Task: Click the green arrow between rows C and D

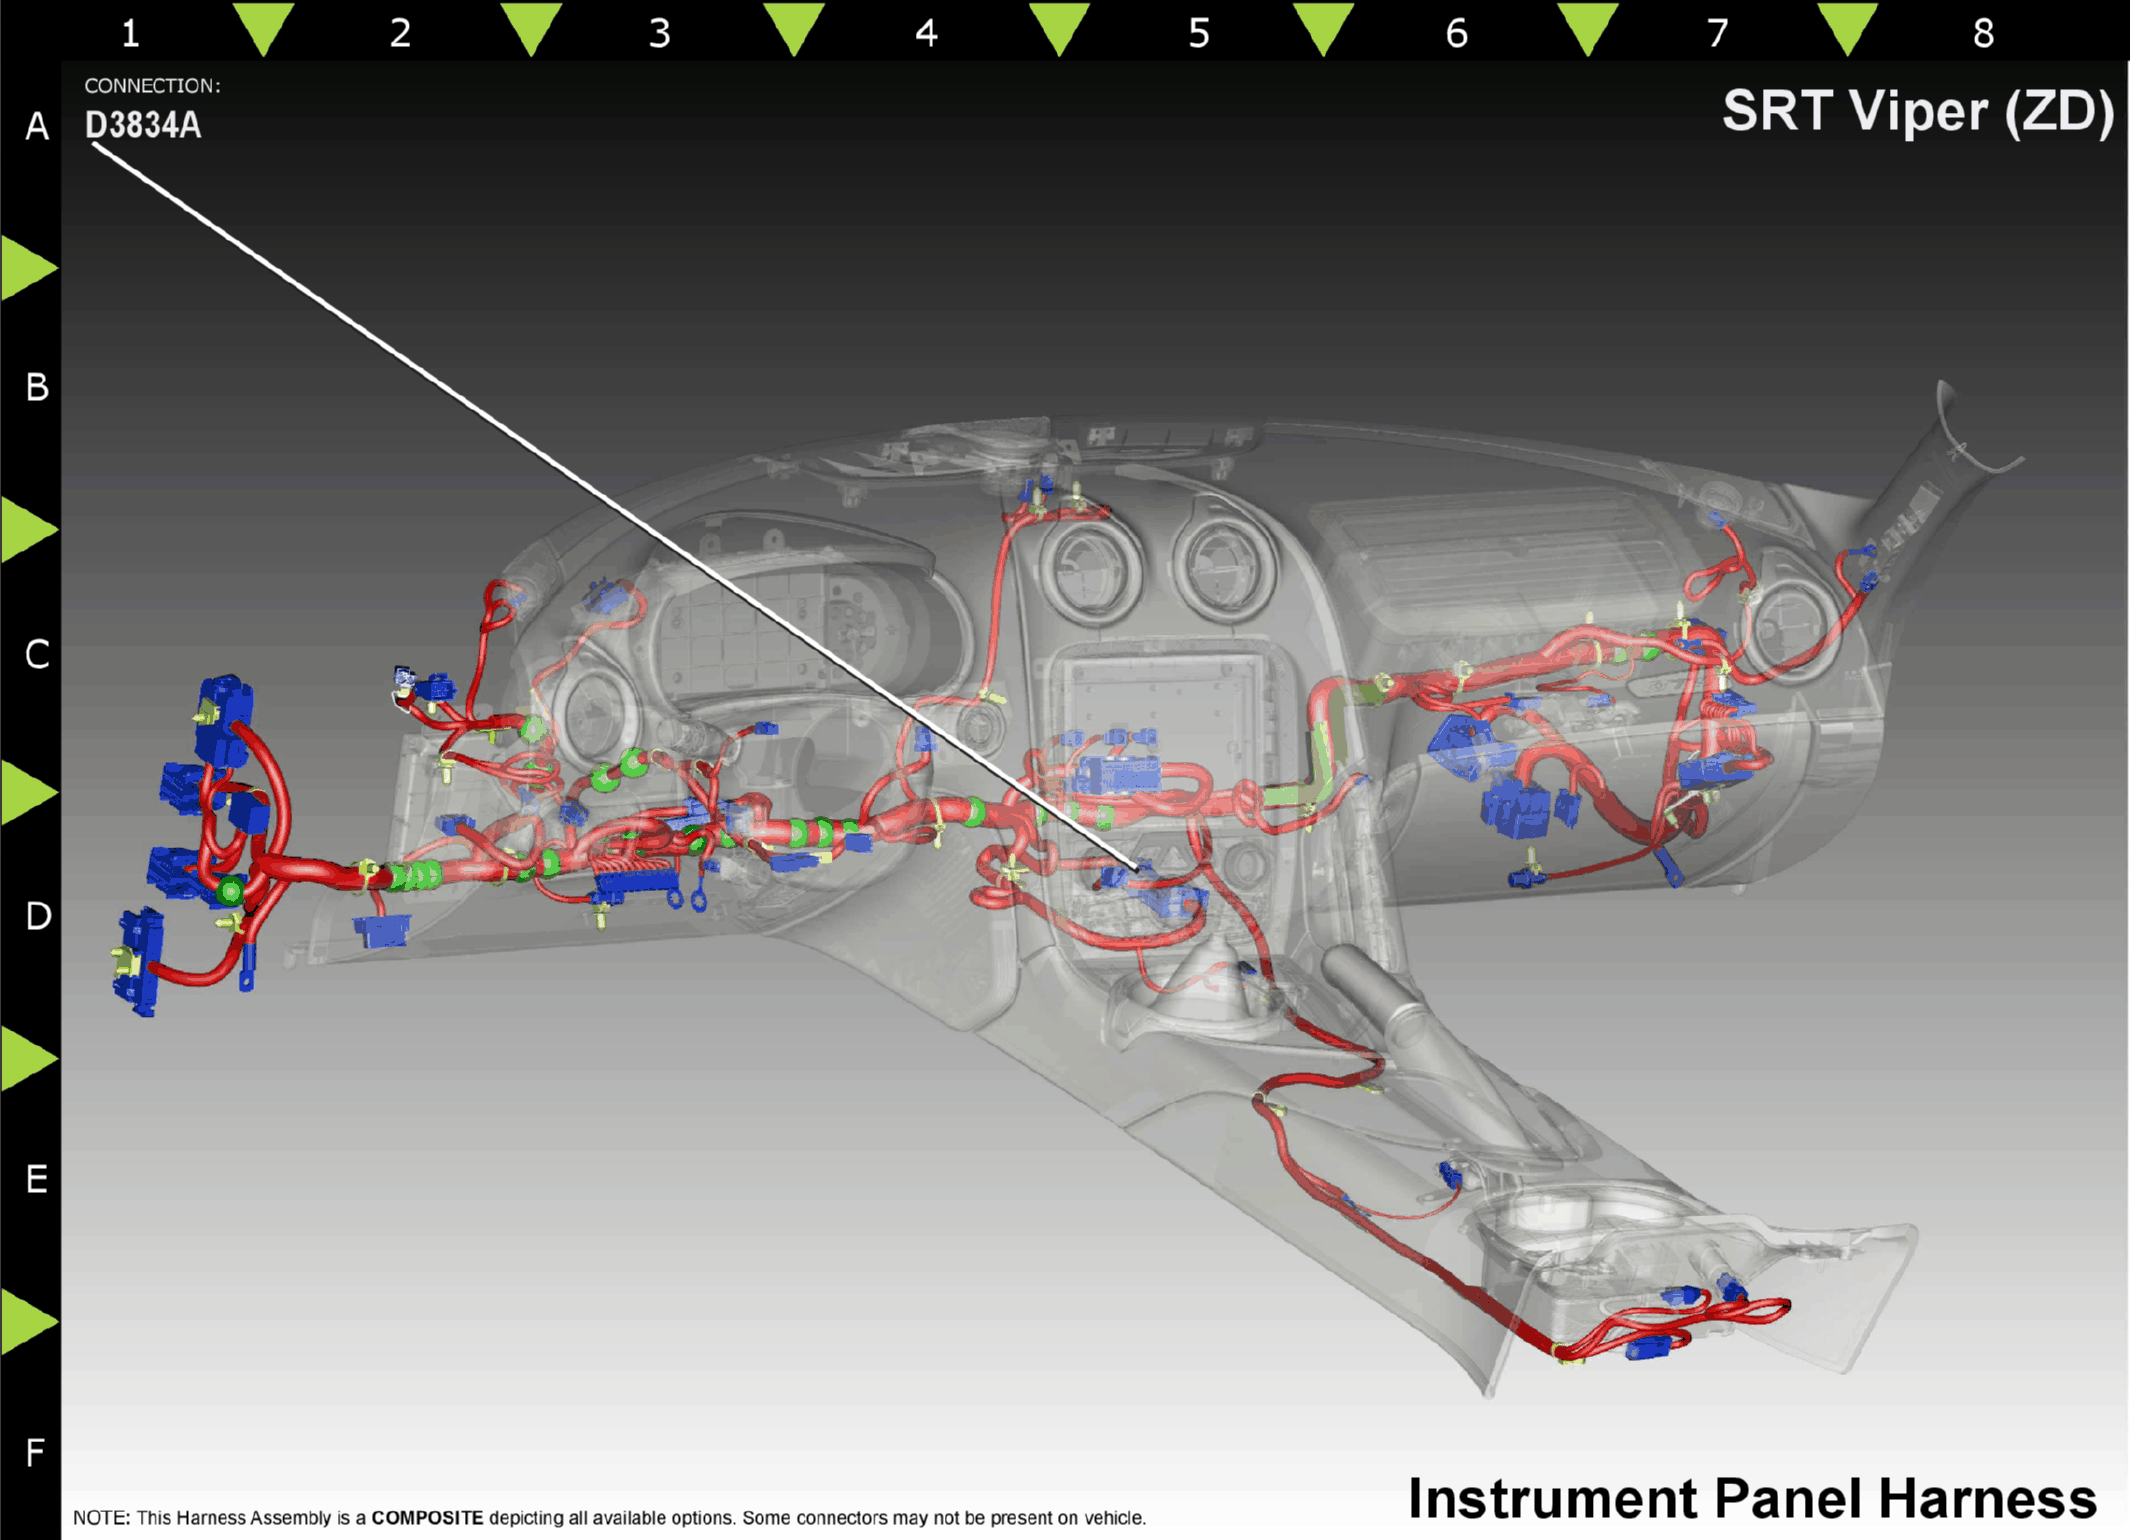Action: click(27, 793)
